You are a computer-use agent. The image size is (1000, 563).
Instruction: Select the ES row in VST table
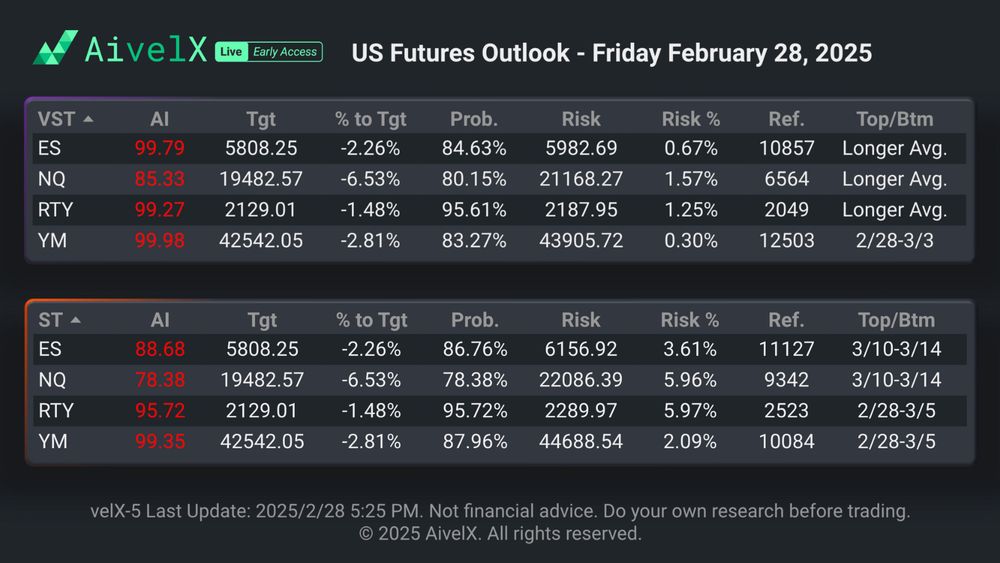point(50,149)
